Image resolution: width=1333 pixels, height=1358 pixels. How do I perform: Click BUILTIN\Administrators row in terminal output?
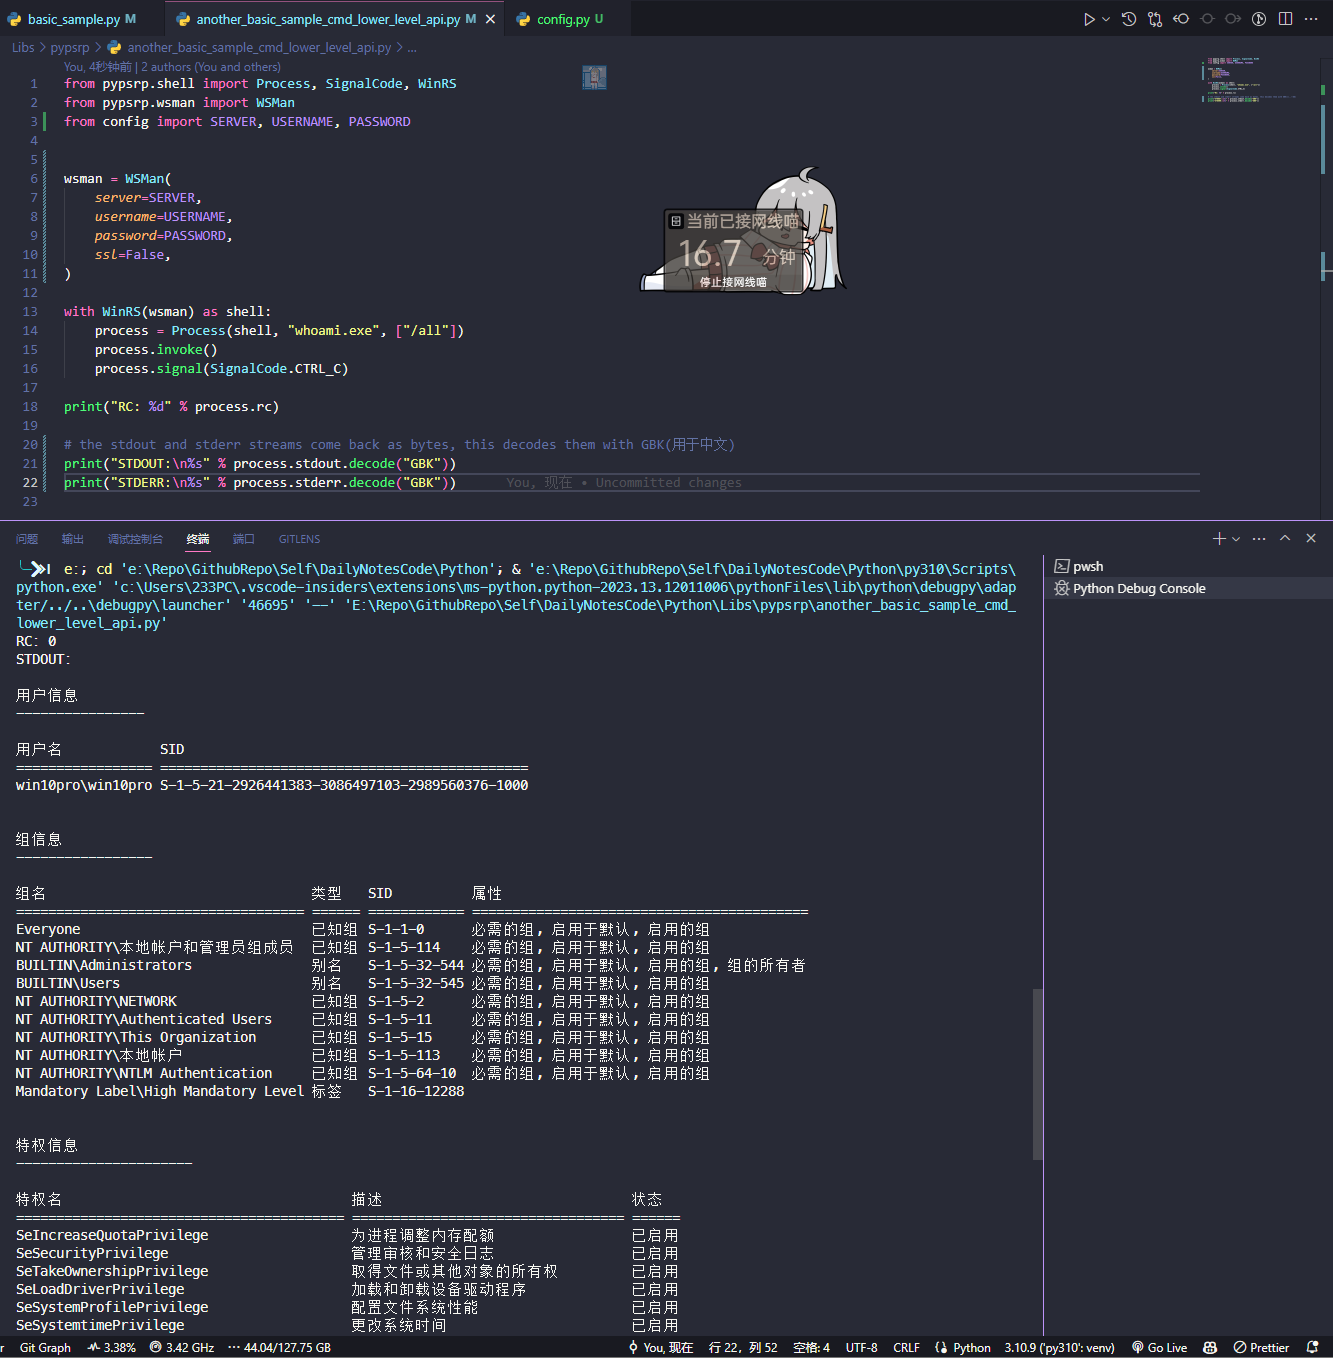[x=410, y=965]
